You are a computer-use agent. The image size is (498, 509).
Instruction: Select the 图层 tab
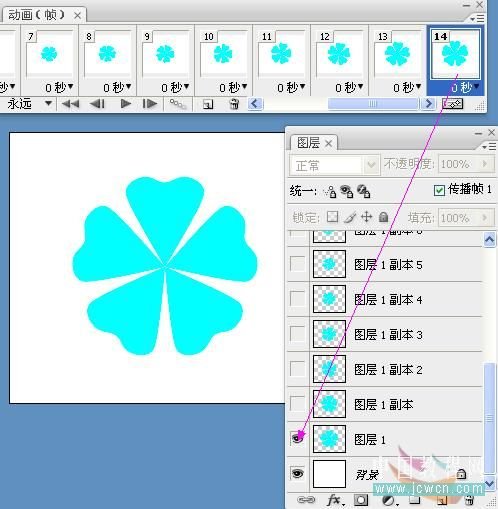click(x=308, y=143)
